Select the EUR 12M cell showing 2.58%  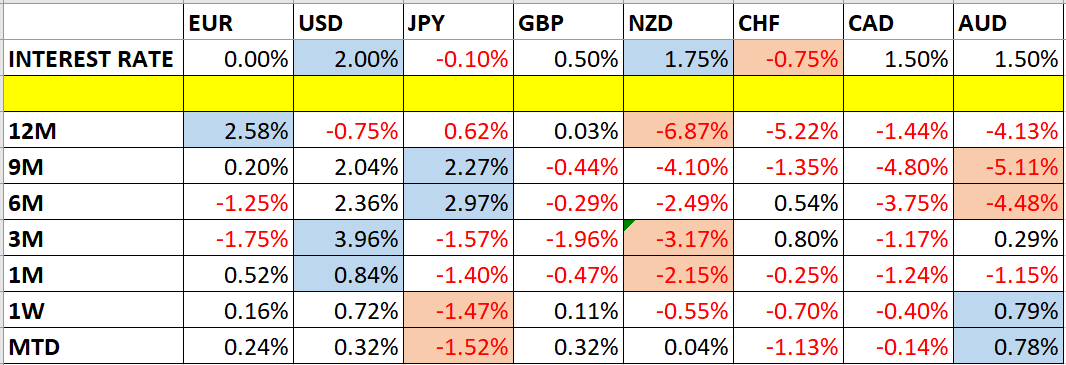point(237,129)
